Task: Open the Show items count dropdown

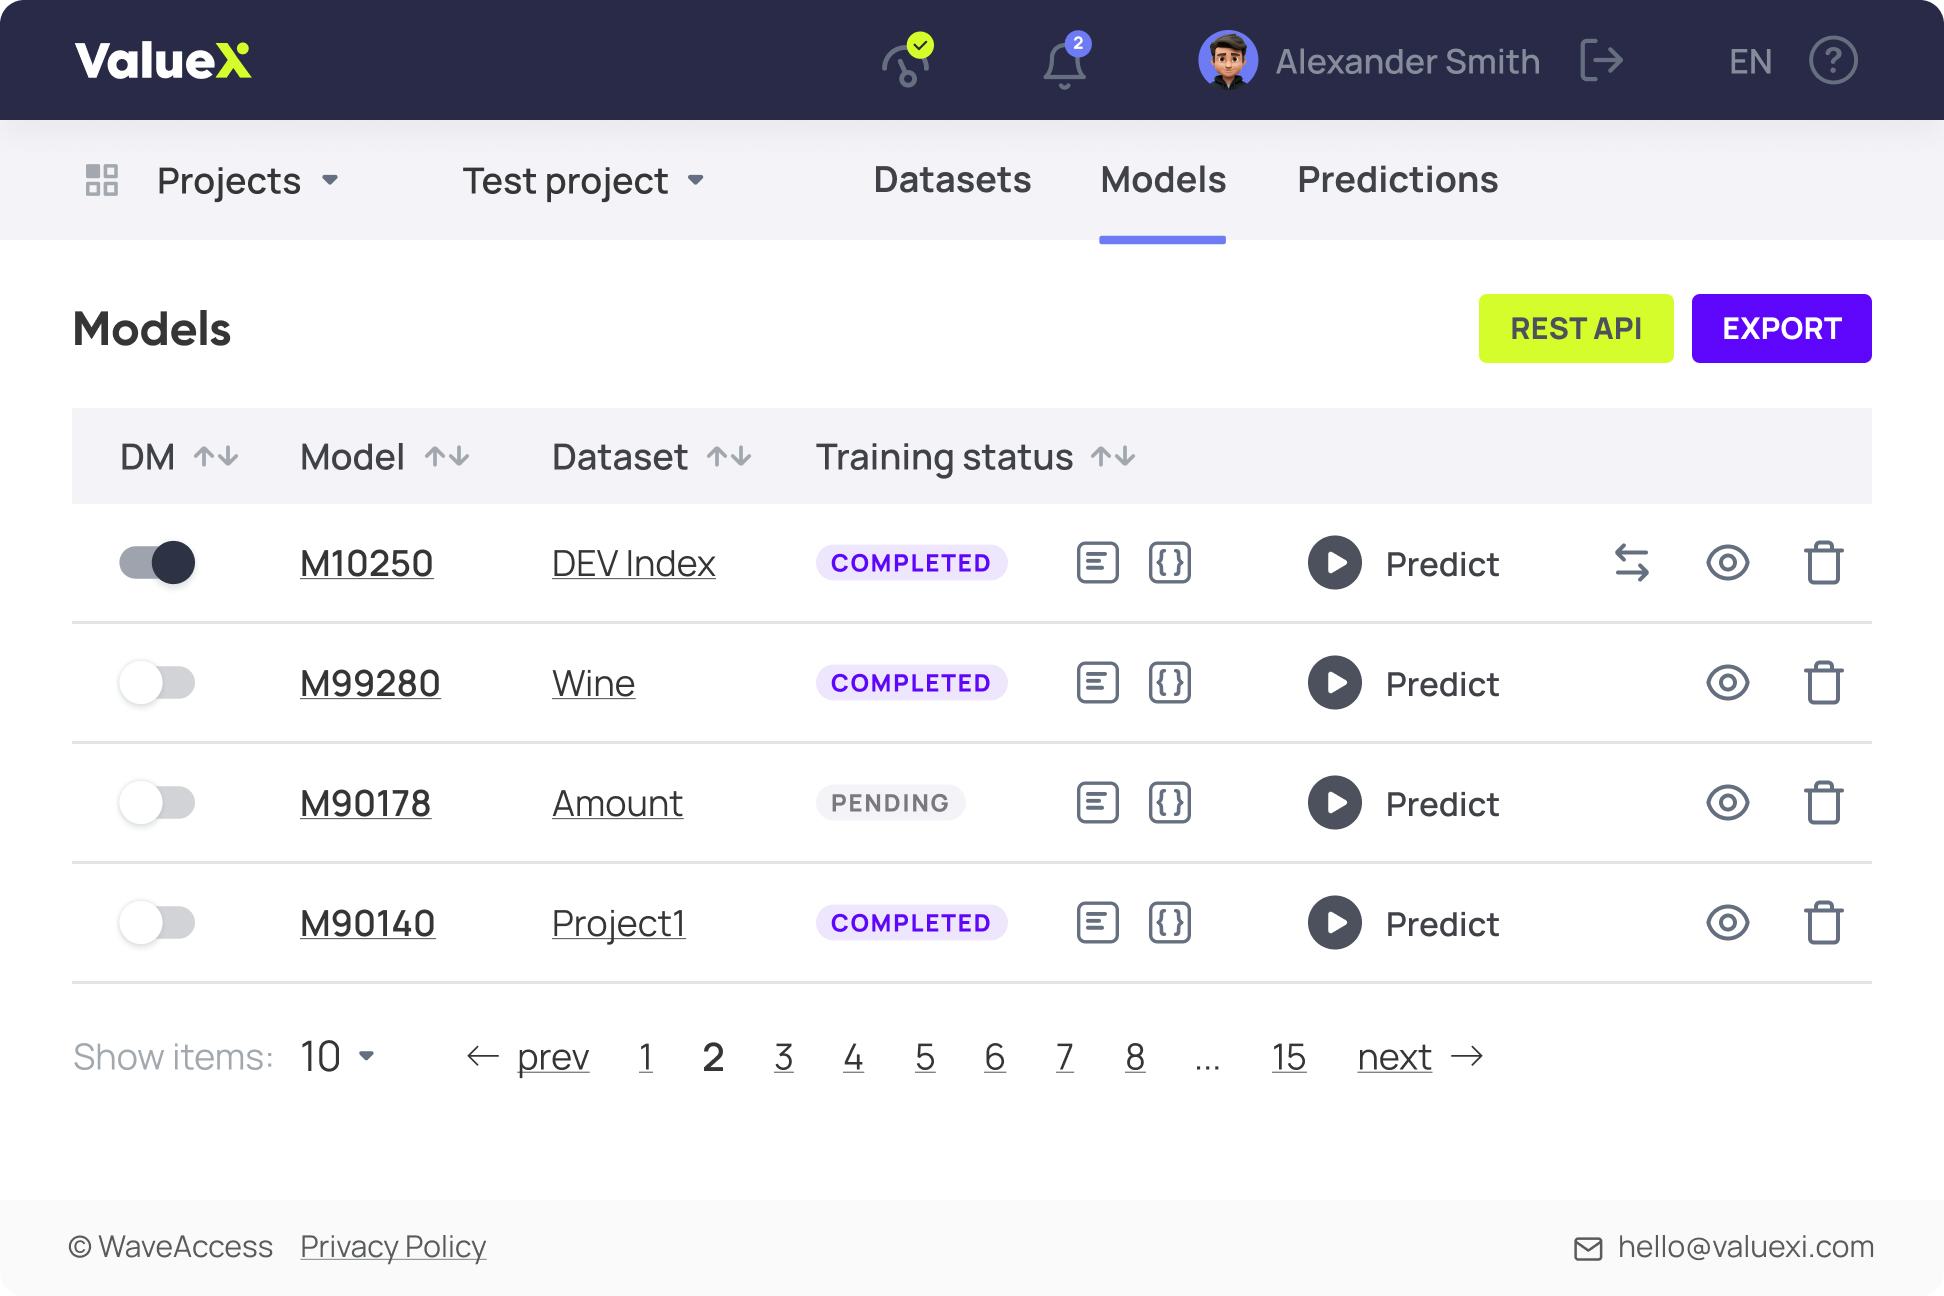Action: (x=334, y=1056)
